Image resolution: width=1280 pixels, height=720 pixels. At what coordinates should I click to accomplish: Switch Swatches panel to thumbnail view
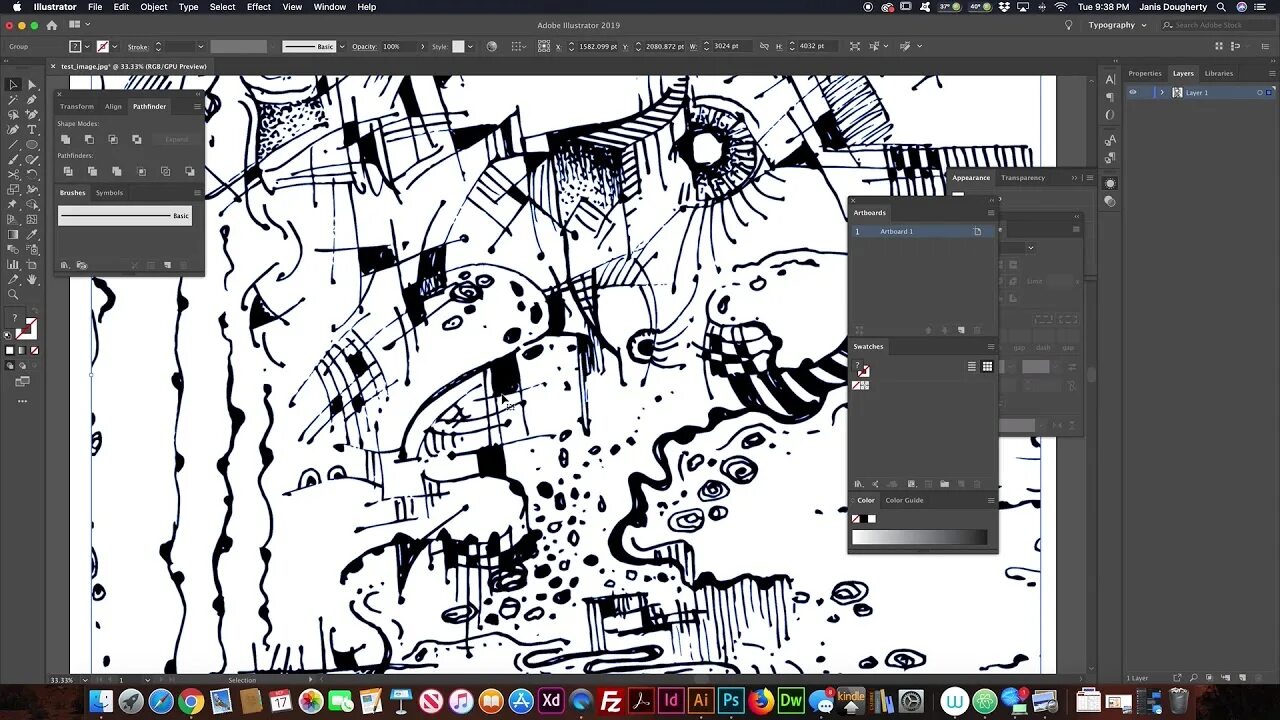(x=987, y=367)
